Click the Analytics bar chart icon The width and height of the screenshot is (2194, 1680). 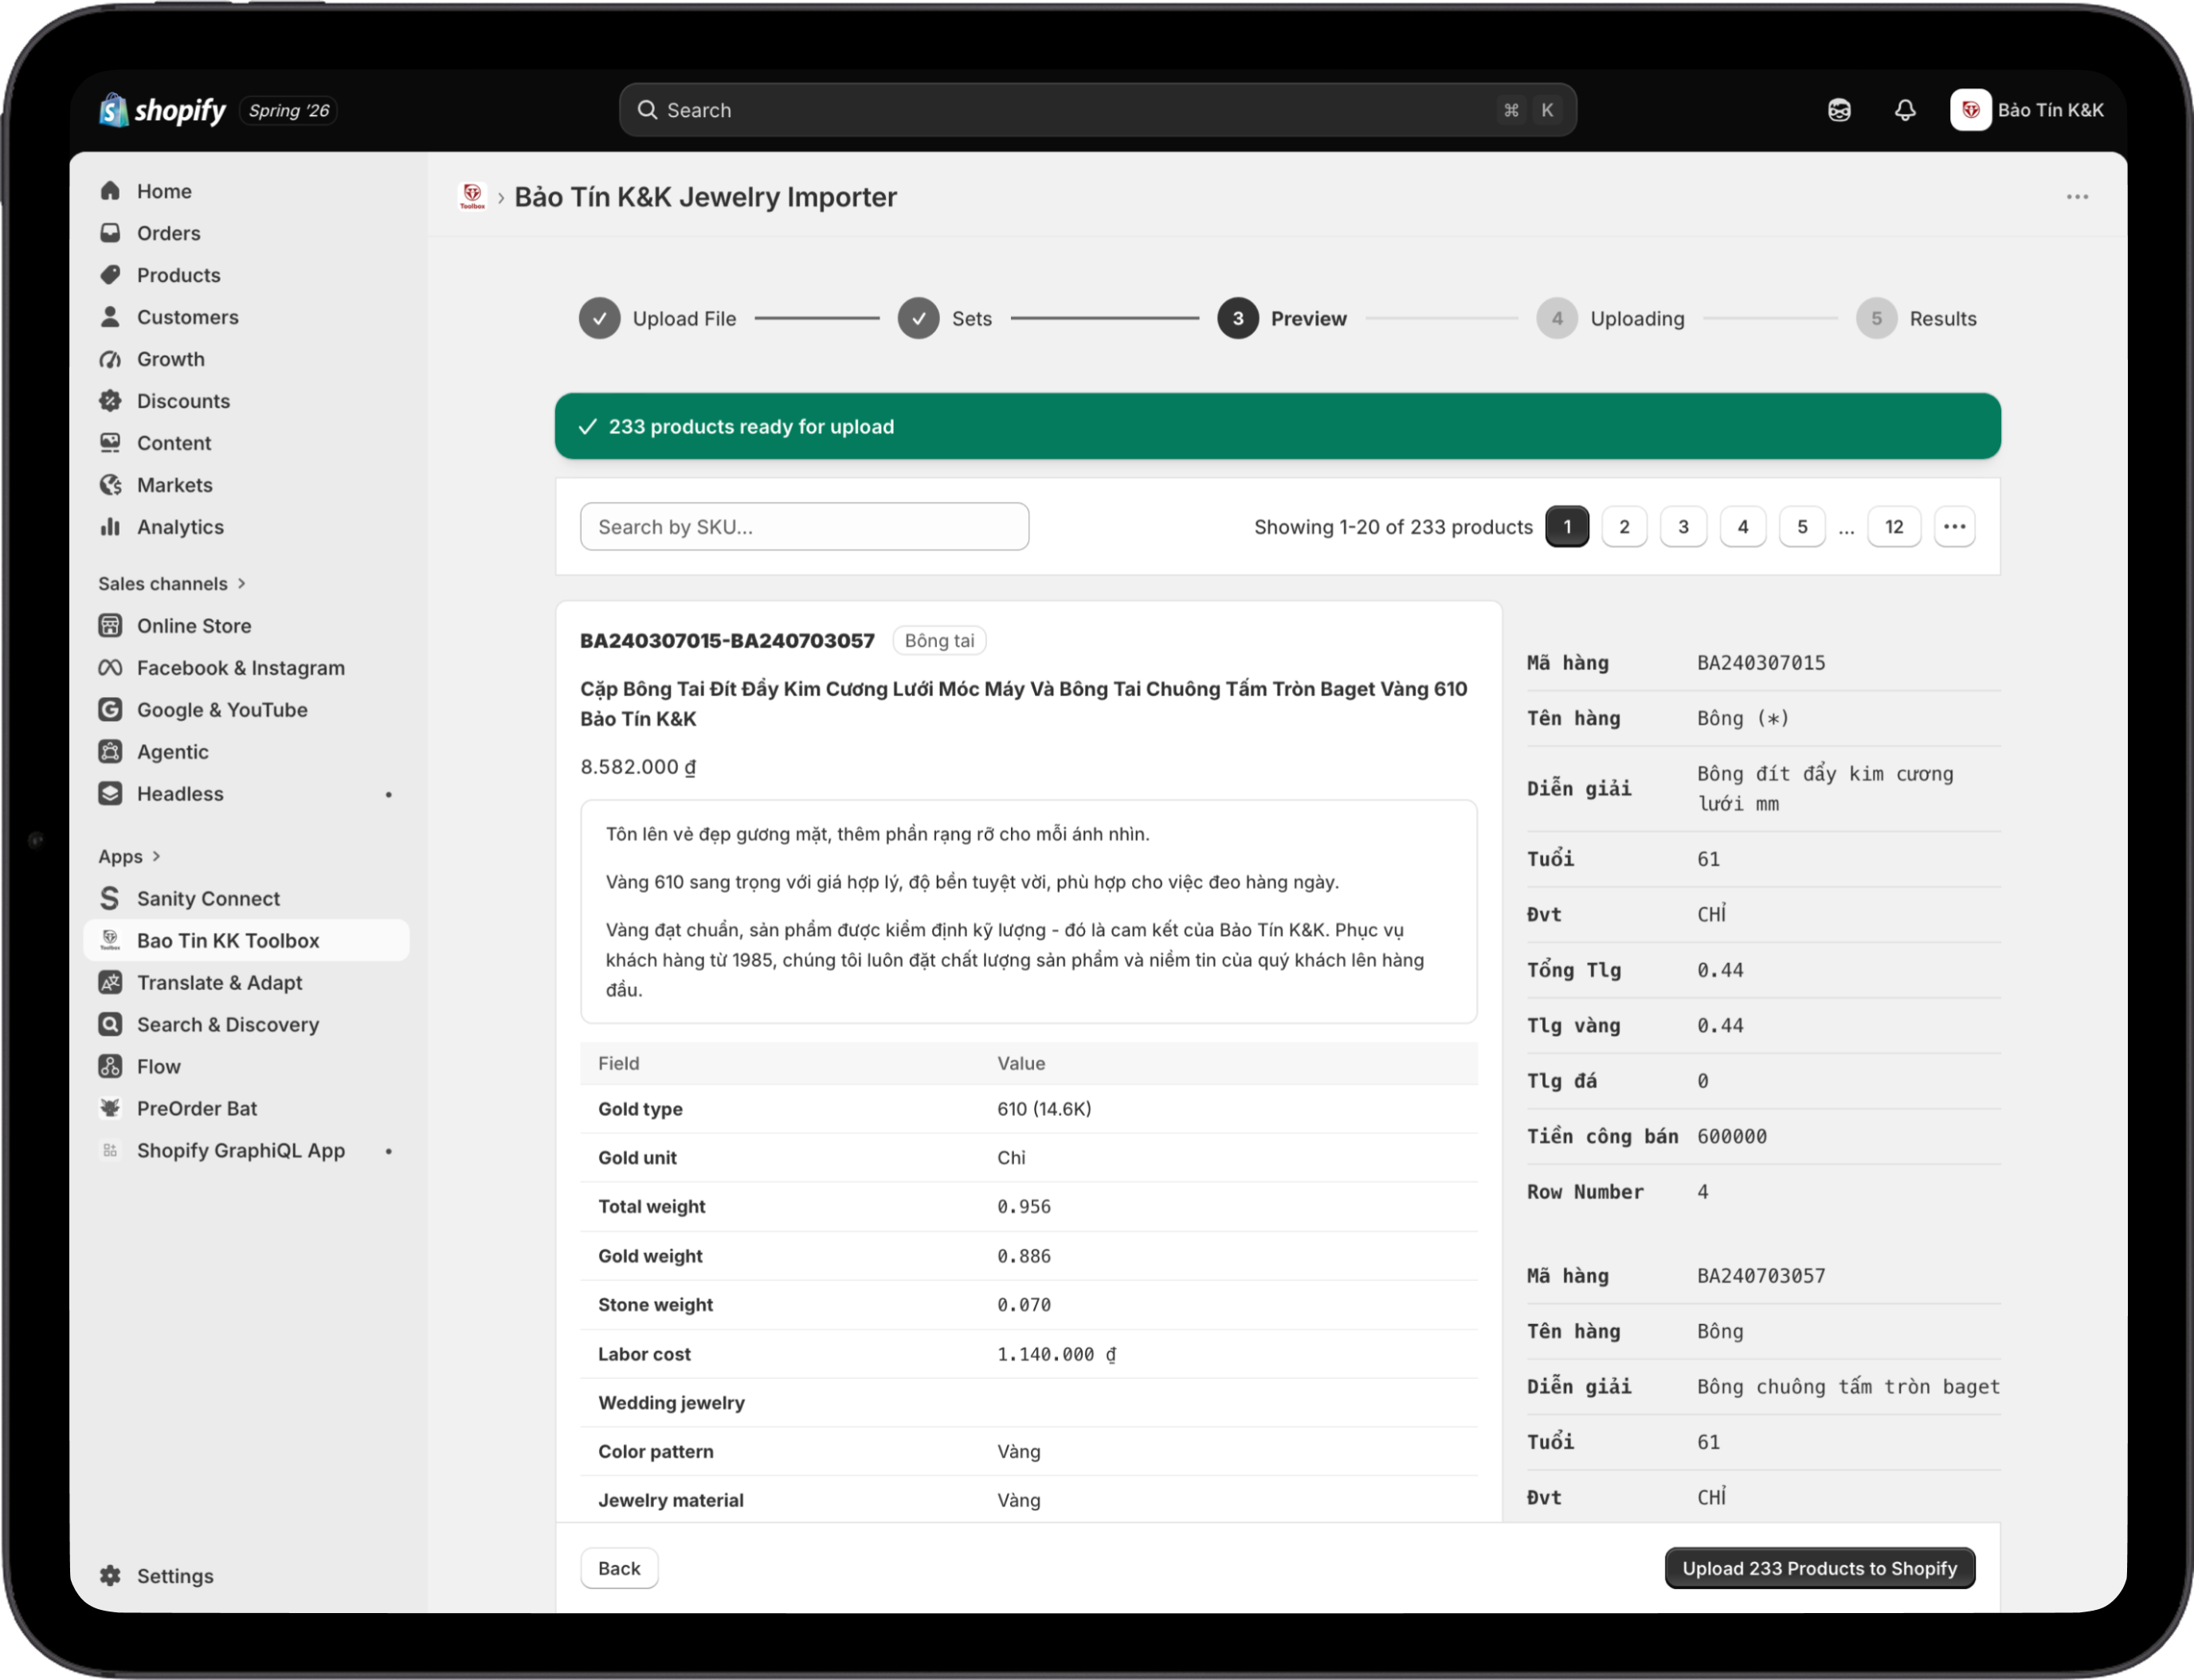tap(110, 527)
